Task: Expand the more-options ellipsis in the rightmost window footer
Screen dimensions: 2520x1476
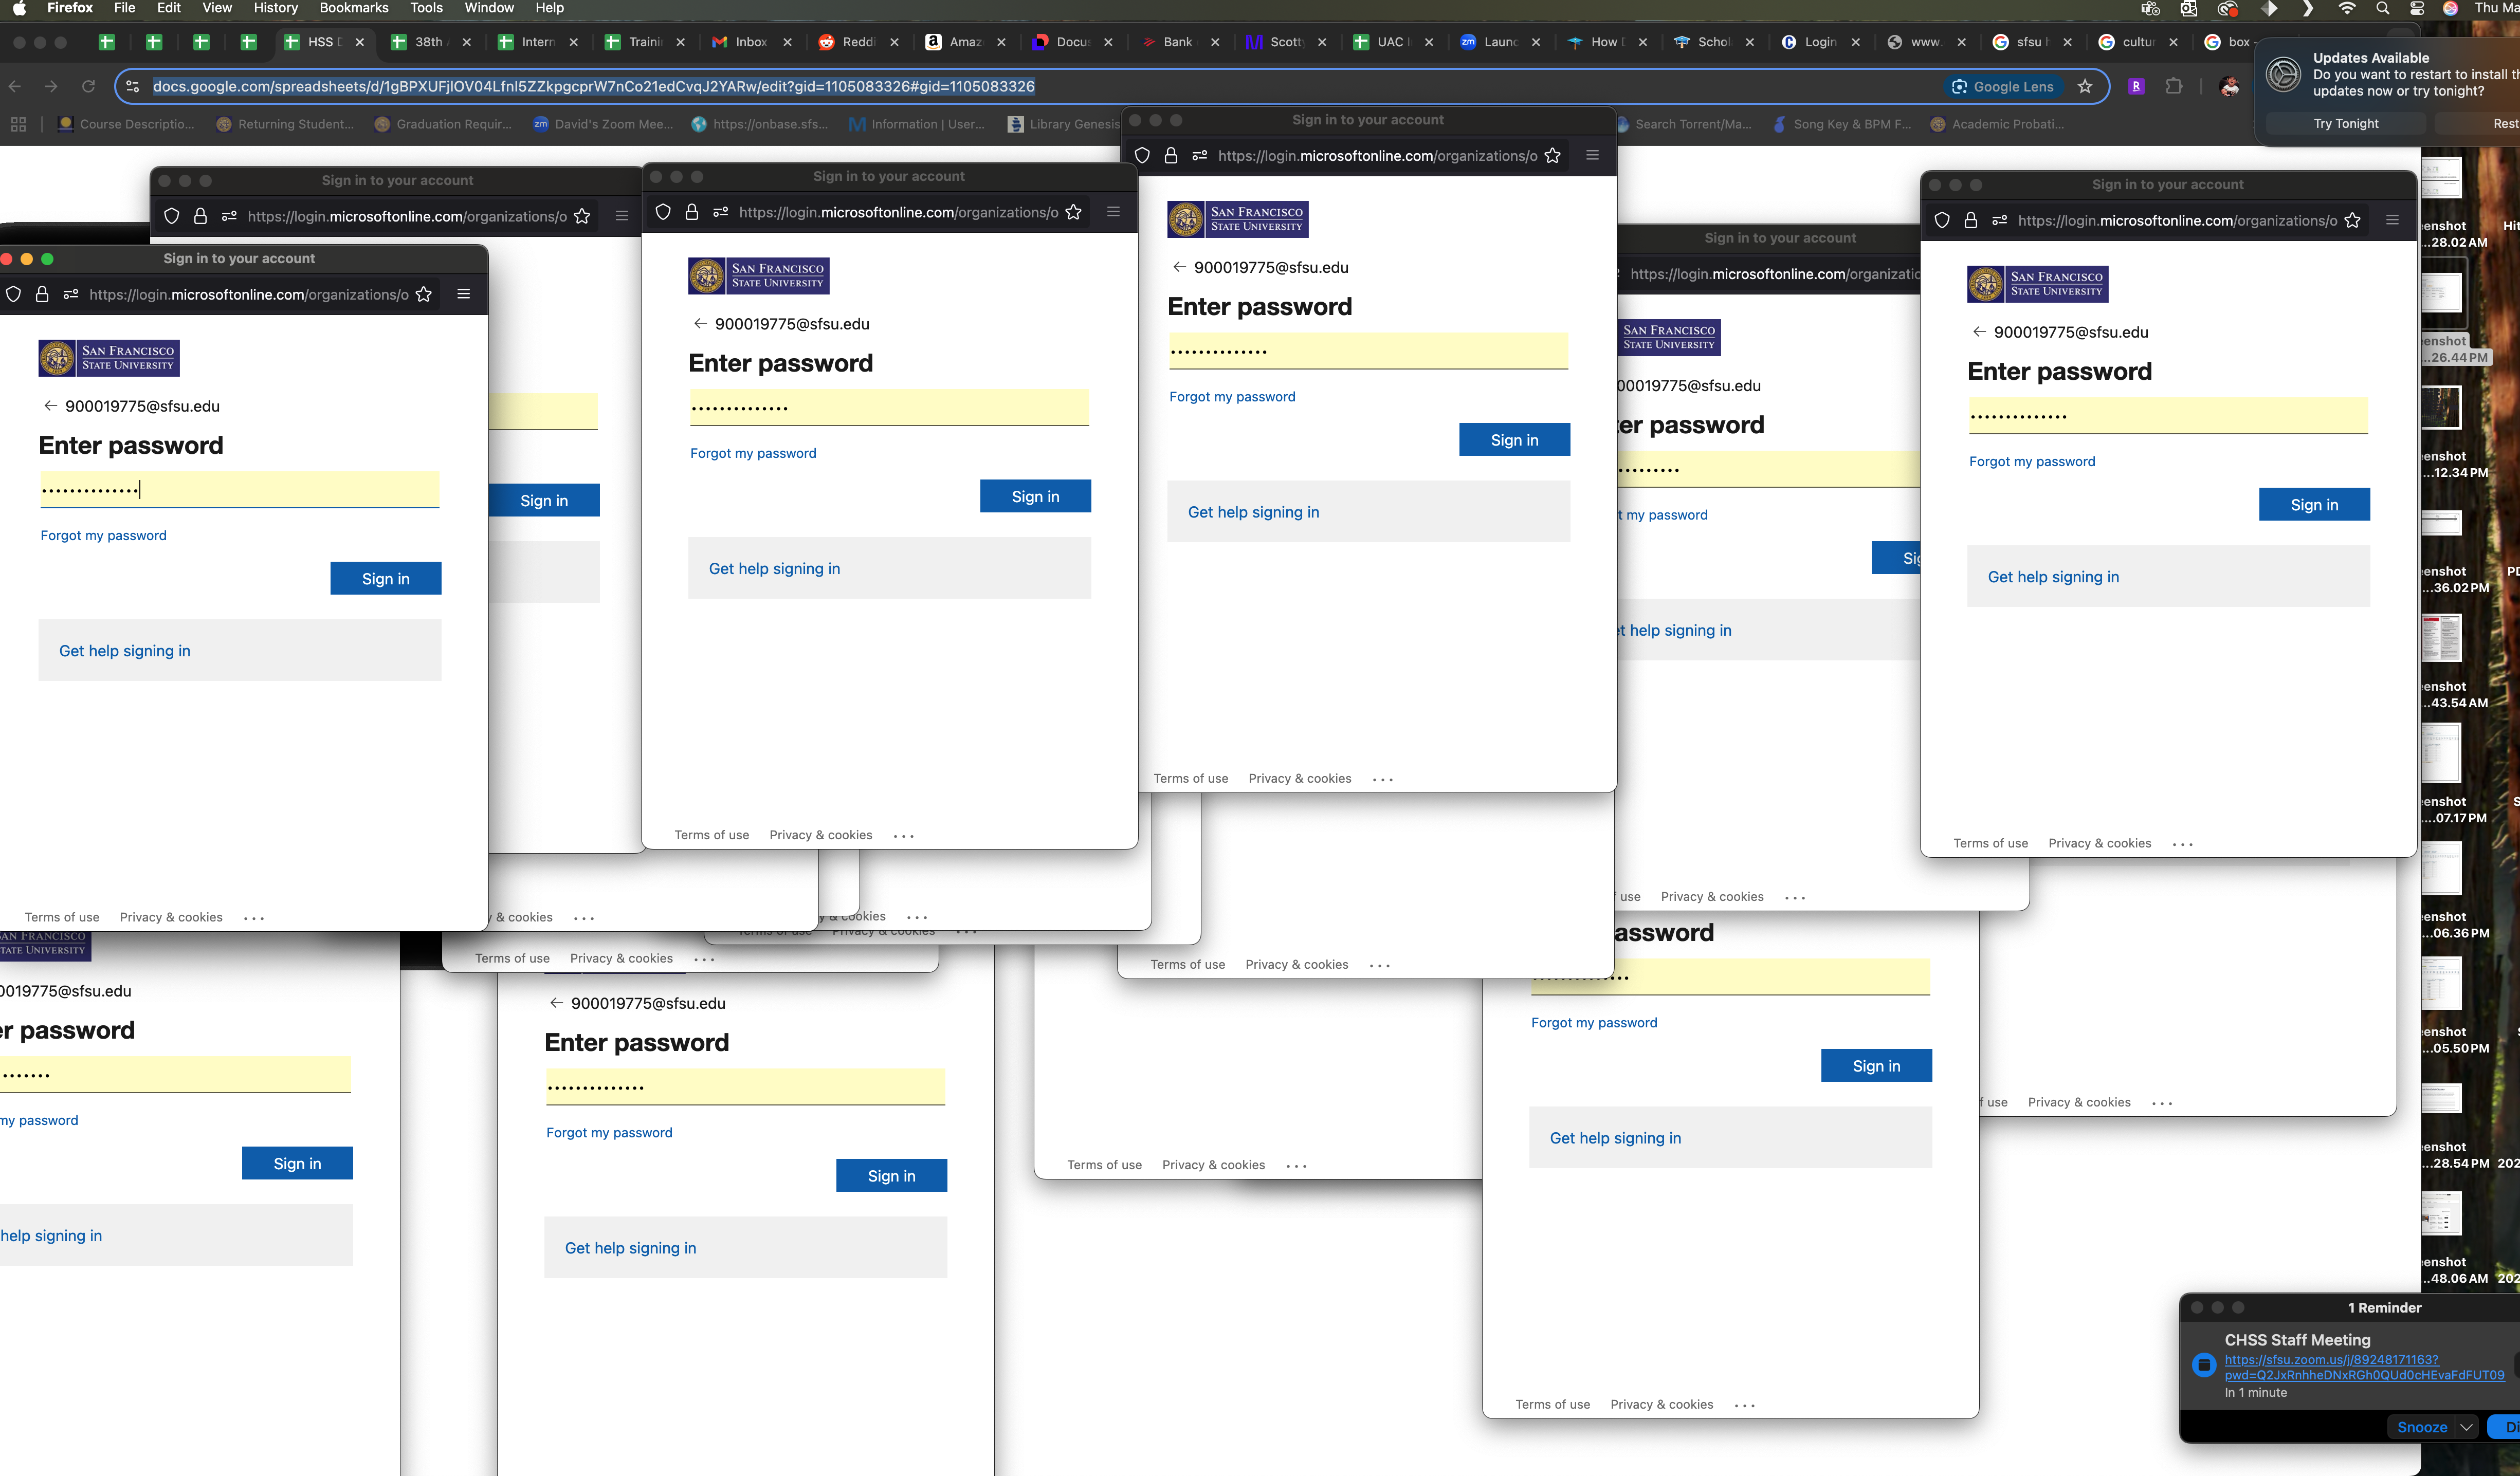Action: click(x=2183, y=844)
